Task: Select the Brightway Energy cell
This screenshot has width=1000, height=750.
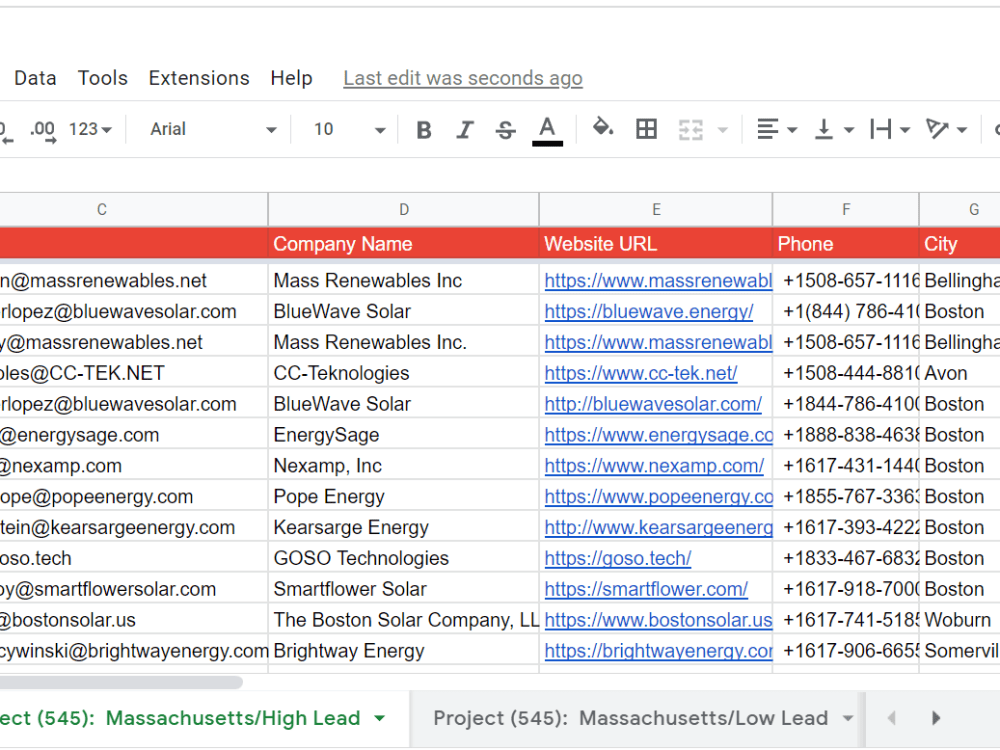Action: [404, 651]
